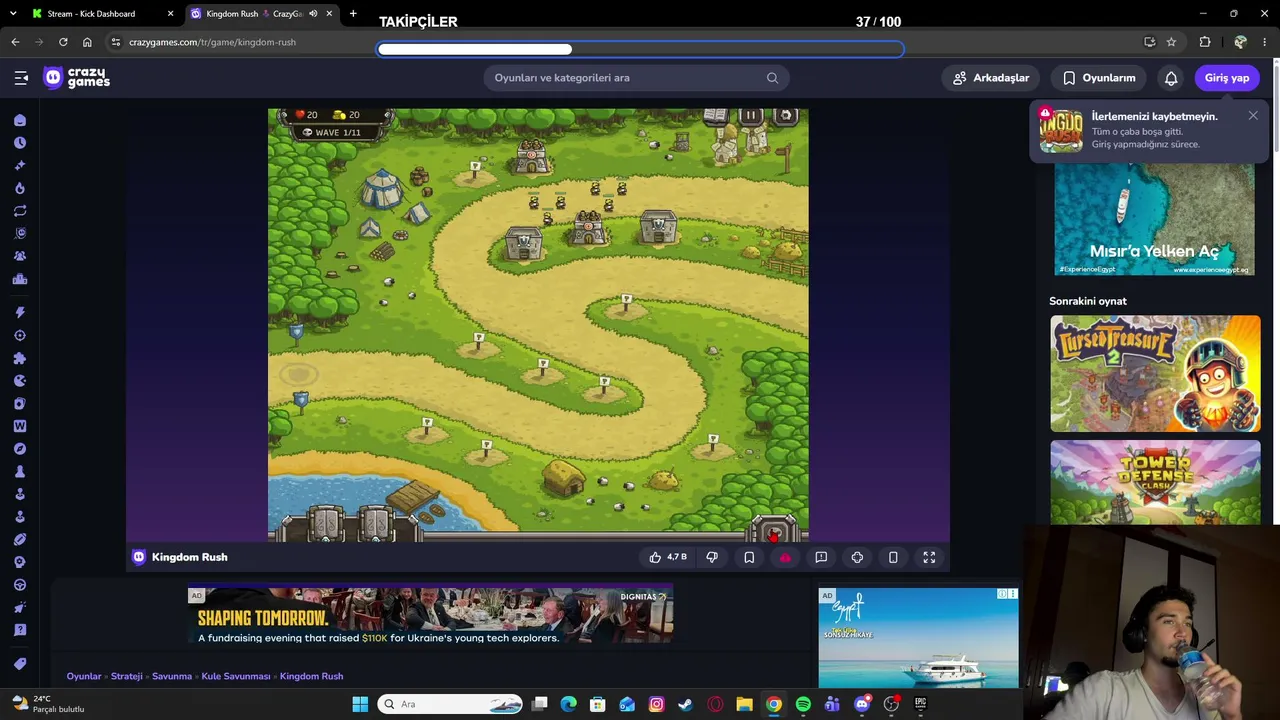Click the Giriş yap login button
Screen dimensions: 1280x720
point(1227,78)
